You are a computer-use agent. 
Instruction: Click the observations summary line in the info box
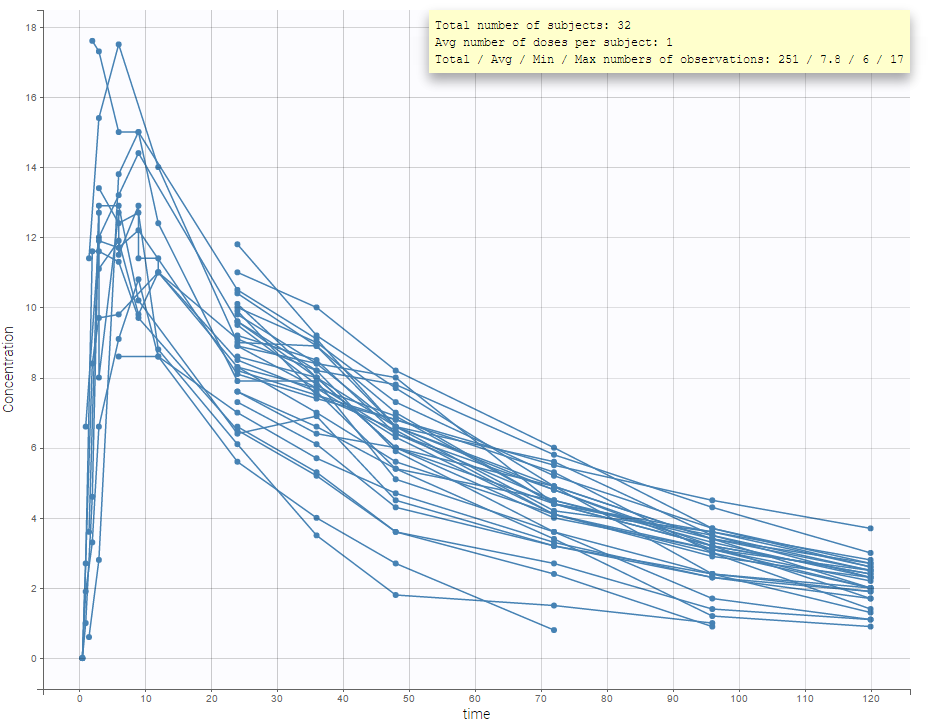click(669, 59)
